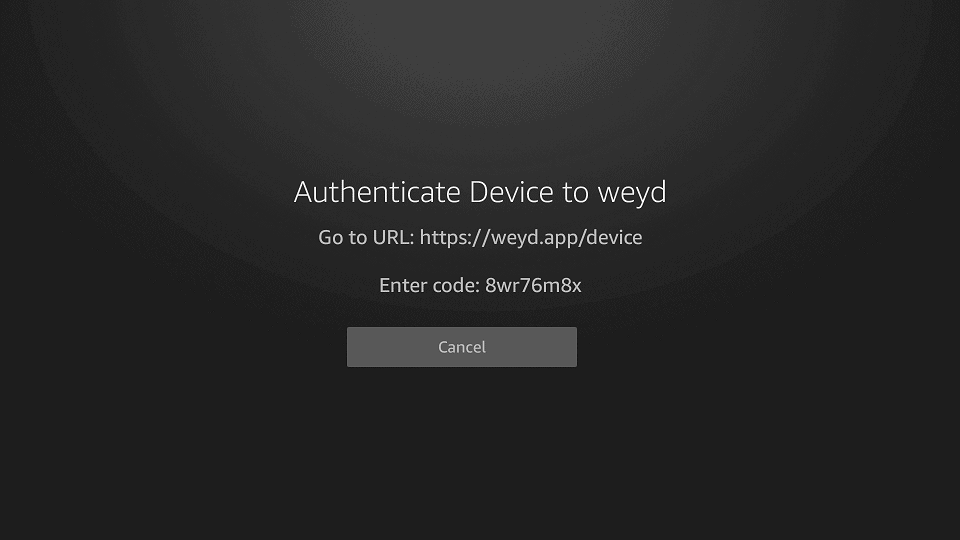Select the code 8wr76m8x

pyautogui.click(x=533, y=285)
